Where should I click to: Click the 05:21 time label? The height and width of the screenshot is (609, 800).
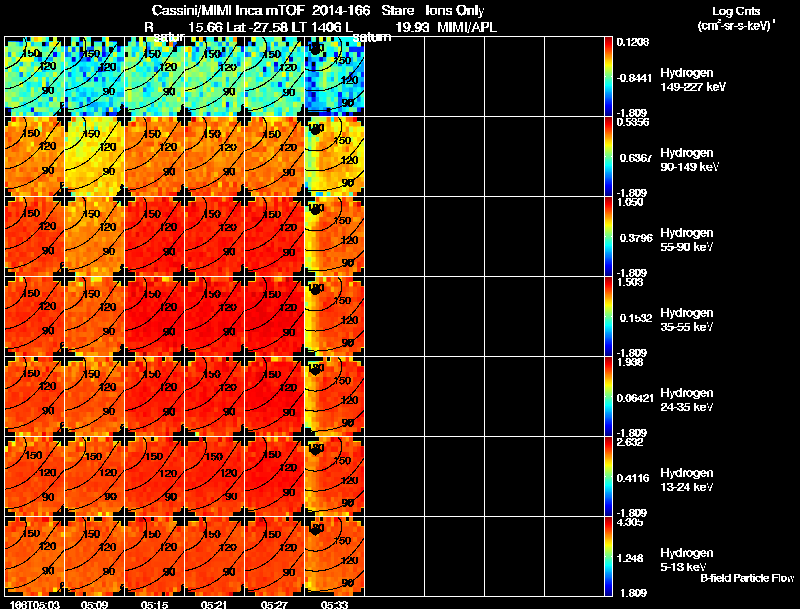click(215, 604)
